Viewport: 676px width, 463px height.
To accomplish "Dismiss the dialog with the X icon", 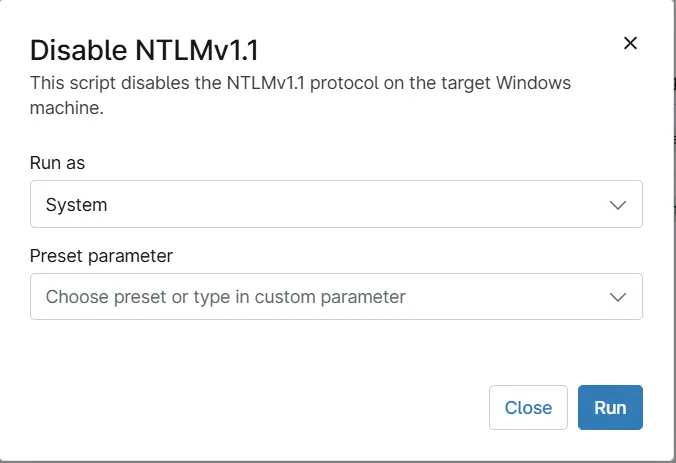I will click(x=630, y=43).
